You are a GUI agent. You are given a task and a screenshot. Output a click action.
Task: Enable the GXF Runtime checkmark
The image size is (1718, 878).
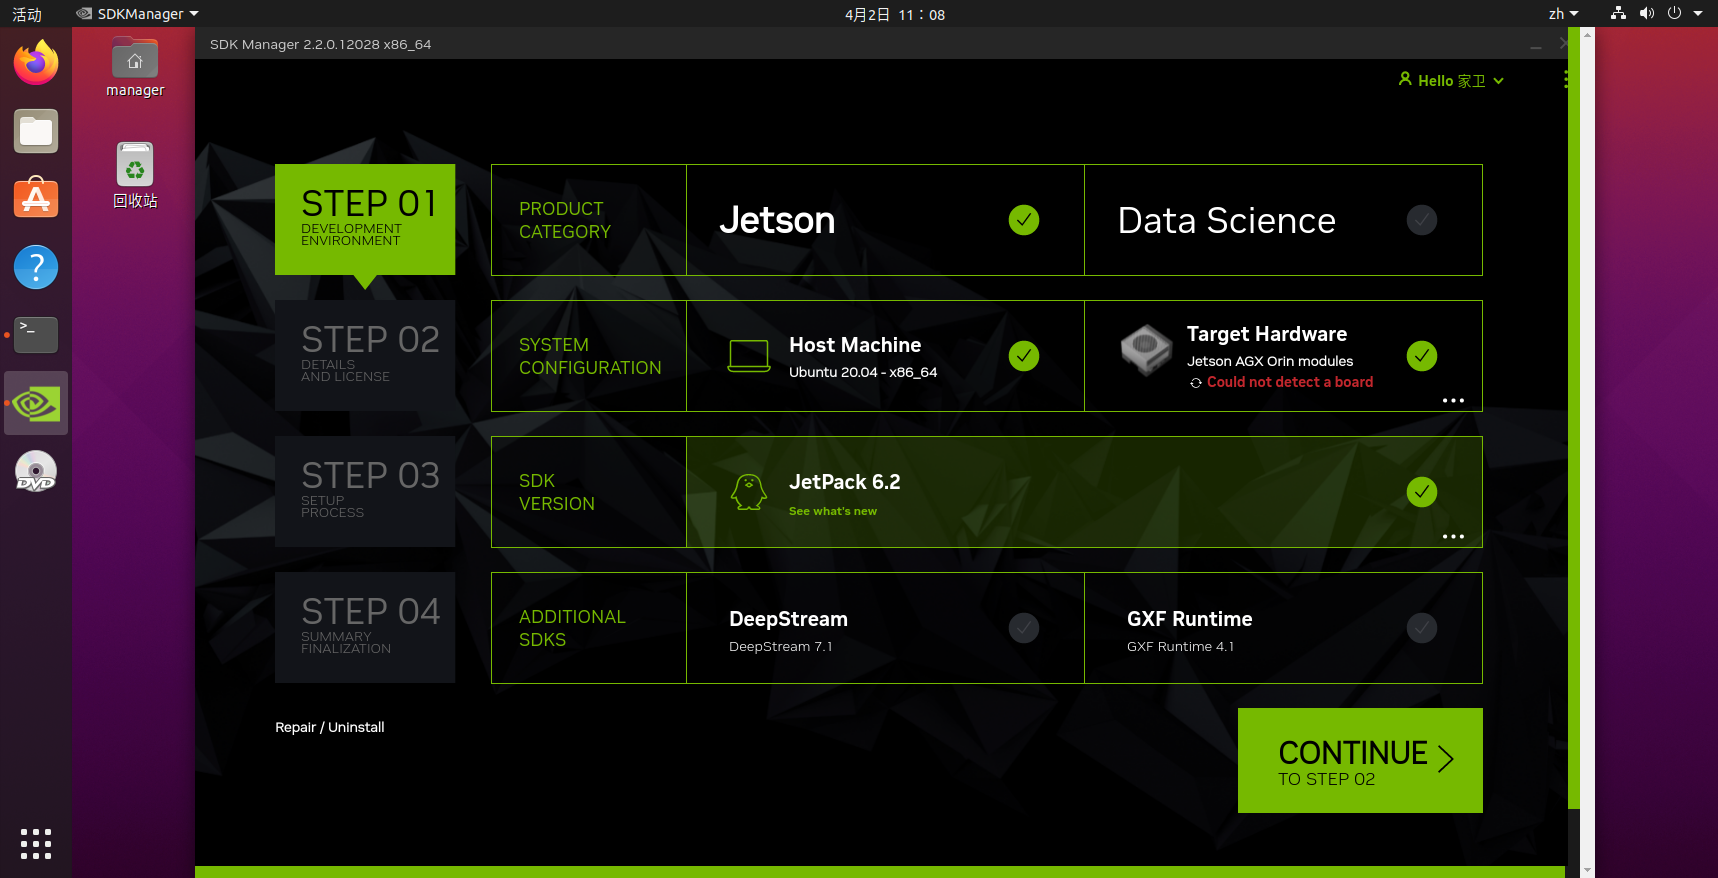[x=1422, y=628]
